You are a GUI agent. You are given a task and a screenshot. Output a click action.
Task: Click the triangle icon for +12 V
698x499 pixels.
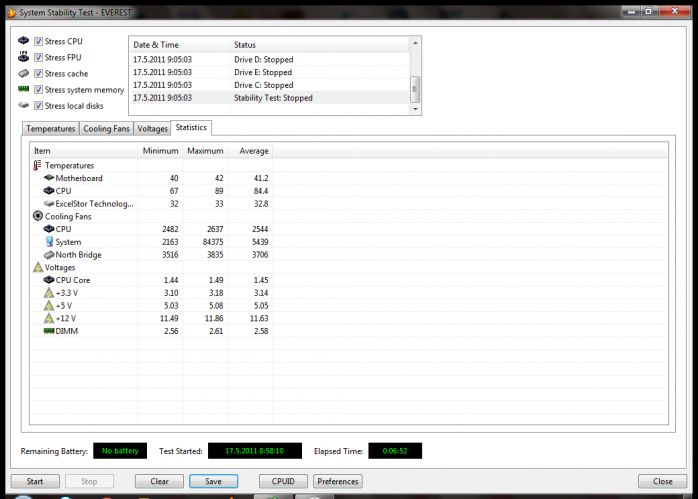coord(49,318)
